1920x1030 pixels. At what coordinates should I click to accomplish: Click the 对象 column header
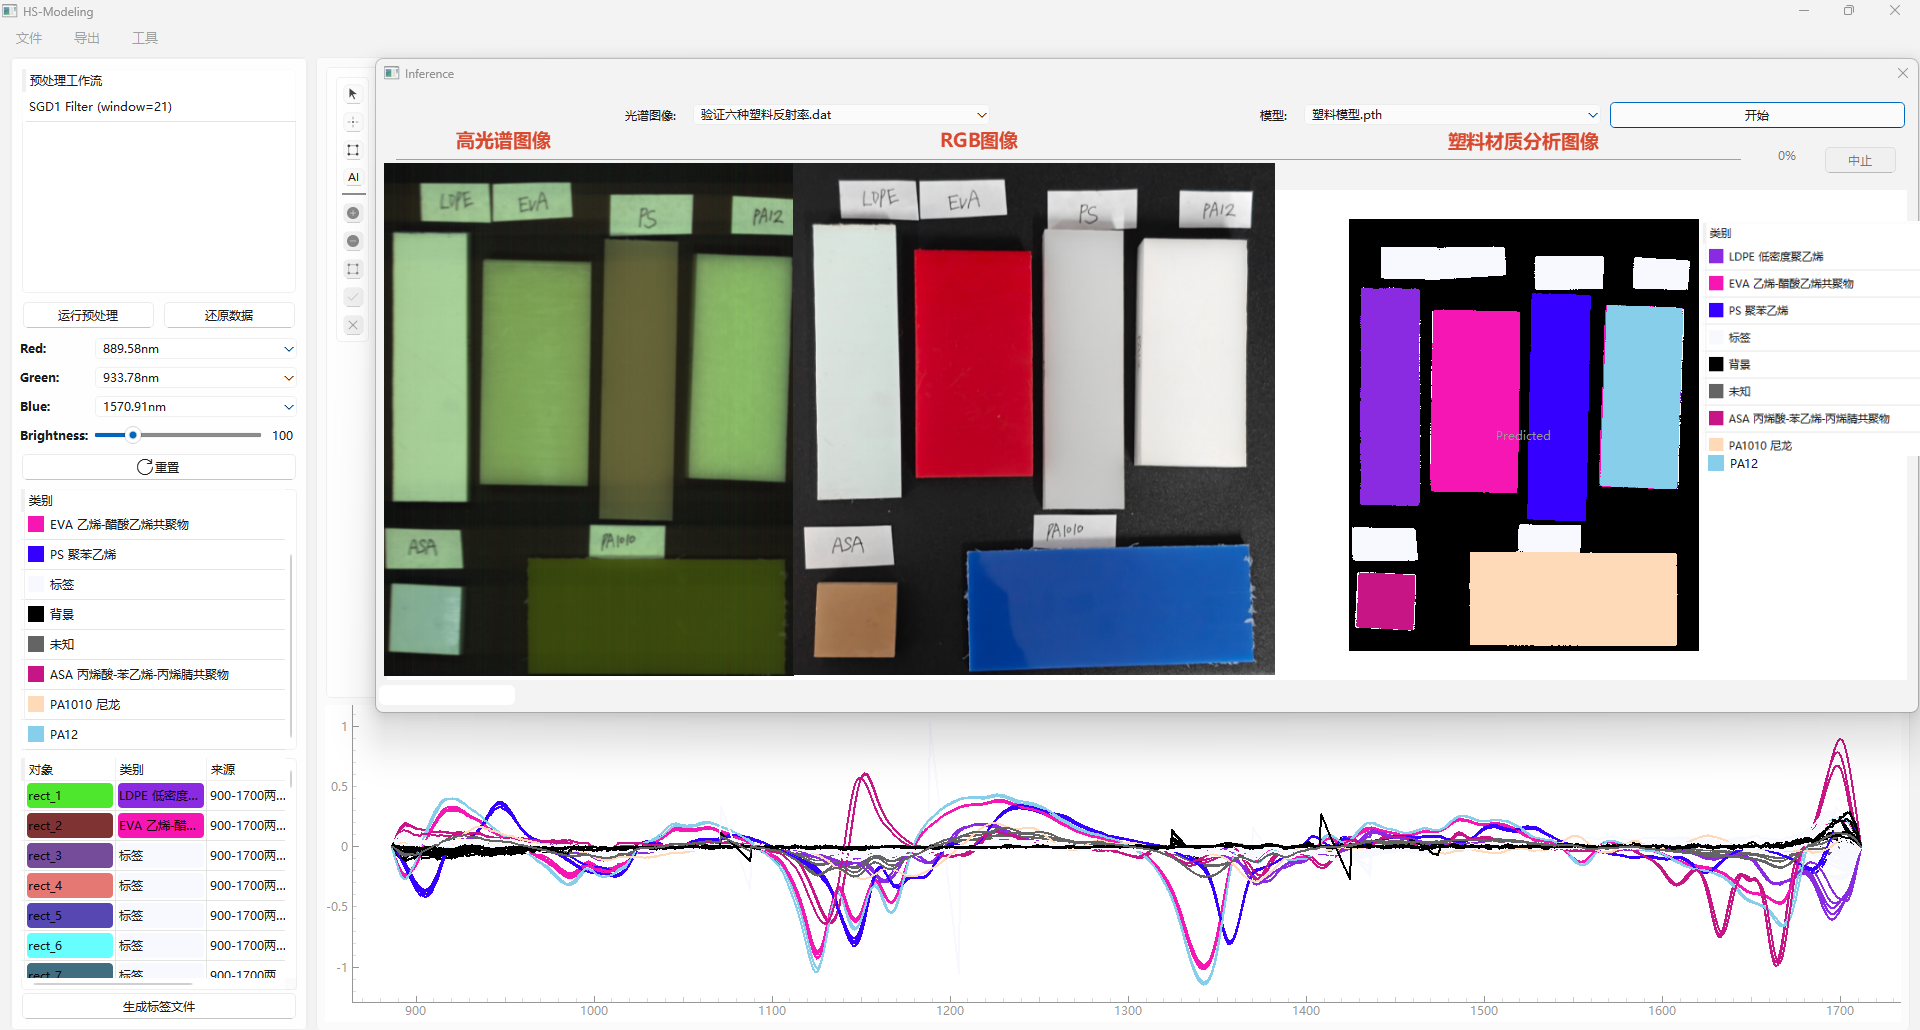coord(69,769)
